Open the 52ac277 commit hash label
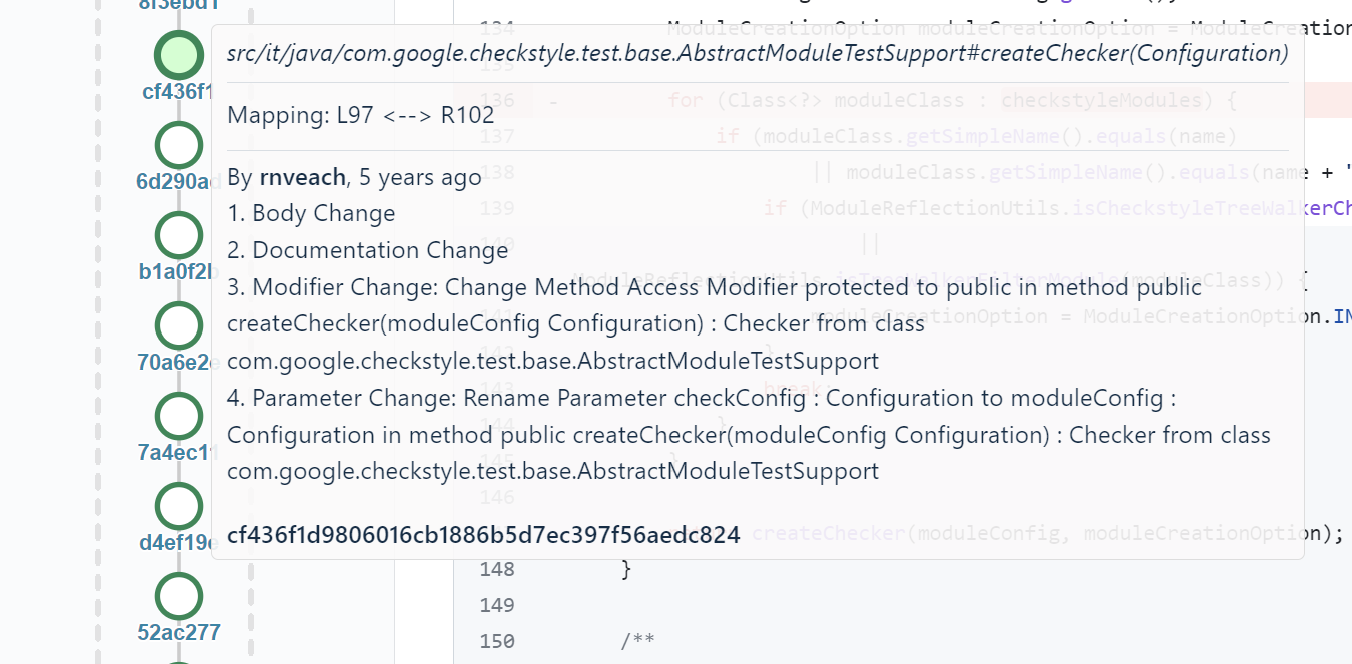Screen dimensions: 1352x664 (179, 632)
